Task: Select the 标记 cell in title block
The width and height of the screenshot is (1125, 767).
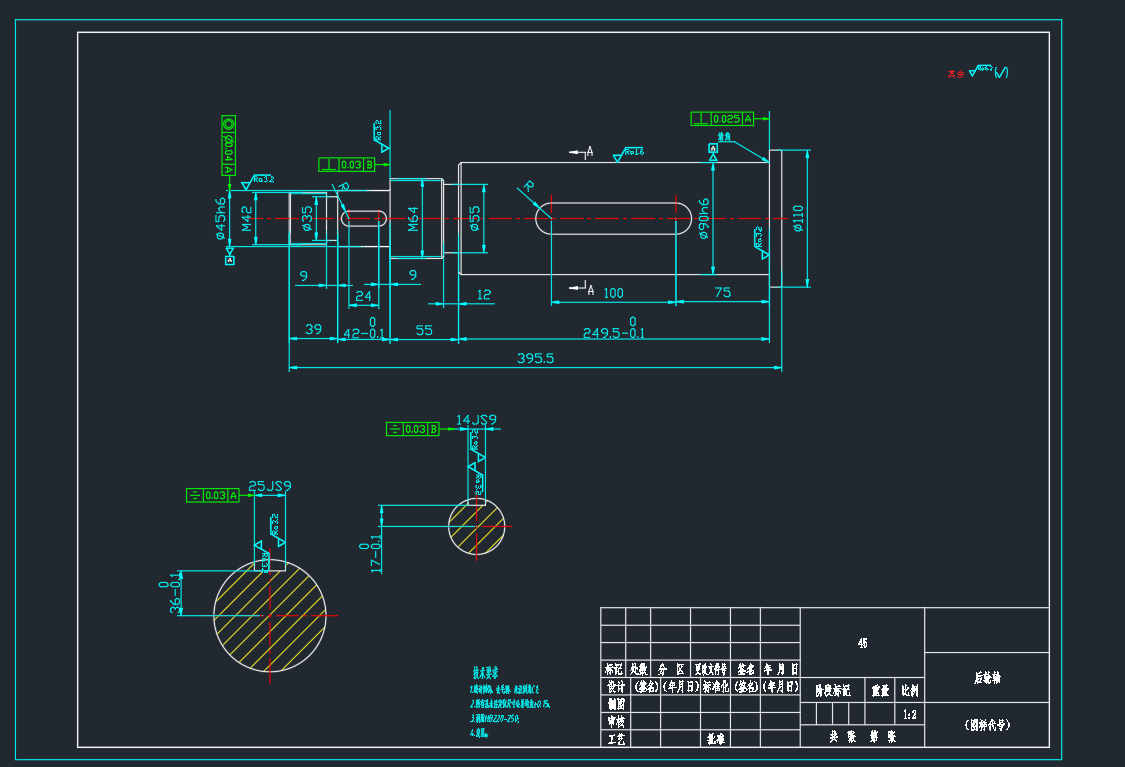Action: click(x=613, y=669)
